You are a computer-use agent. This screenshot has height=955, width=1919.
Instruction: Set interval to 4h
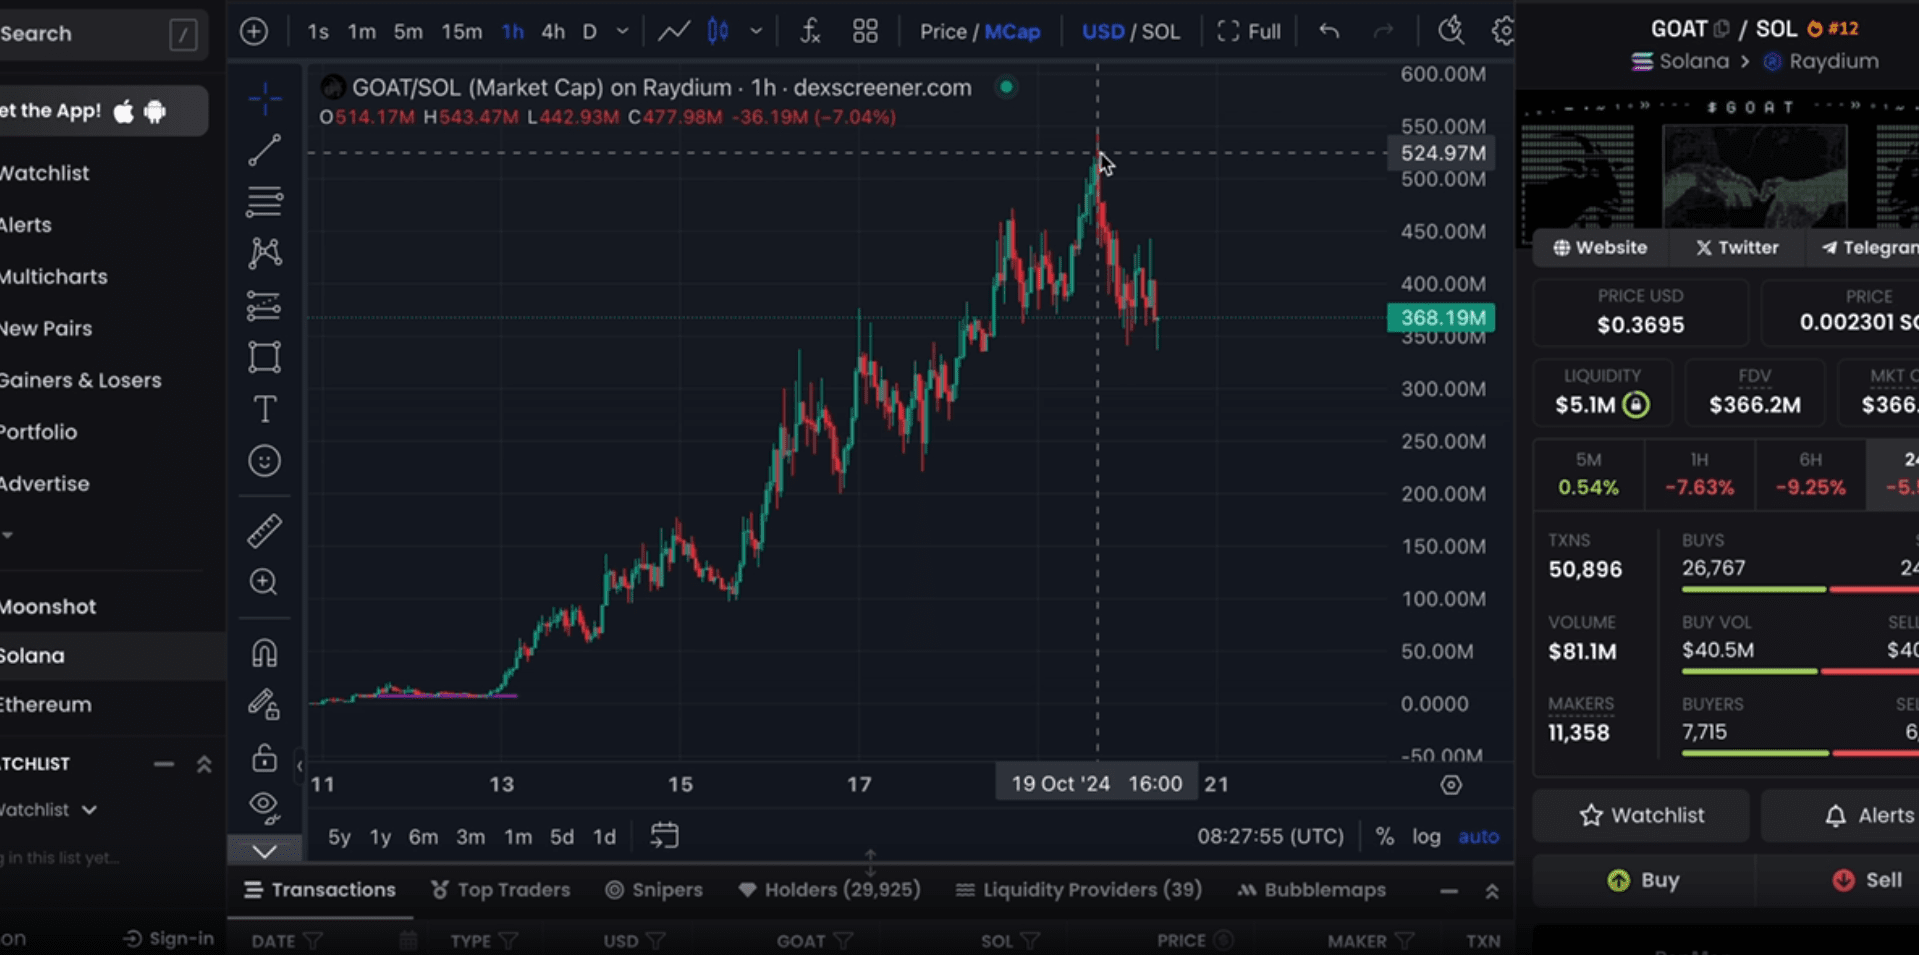pos(553,32)
